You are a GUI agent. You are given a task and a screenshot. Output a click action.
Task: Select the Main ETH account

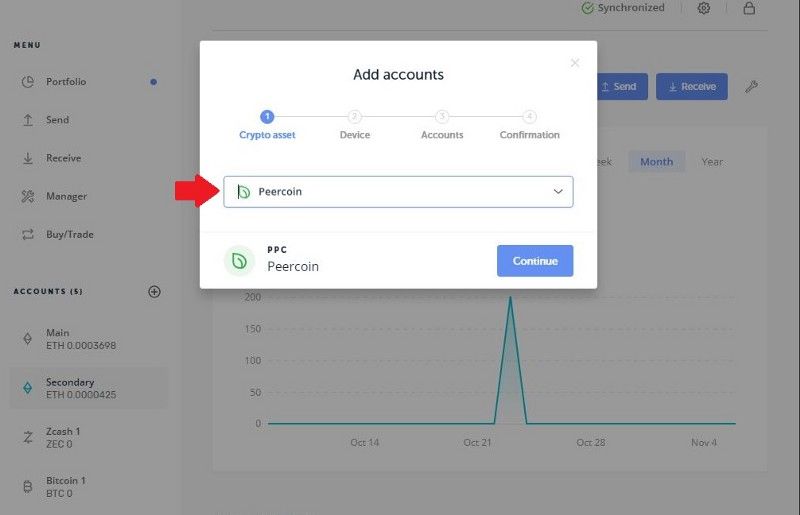(x=88, y=339)
